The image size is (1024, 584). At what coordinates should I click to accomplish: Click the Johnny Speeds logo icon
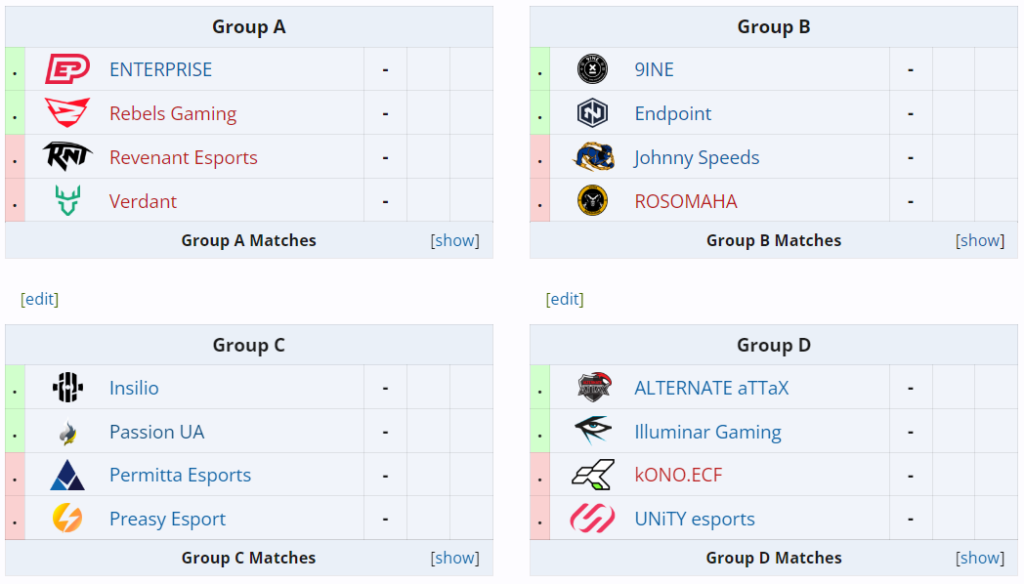click(592, 157)
